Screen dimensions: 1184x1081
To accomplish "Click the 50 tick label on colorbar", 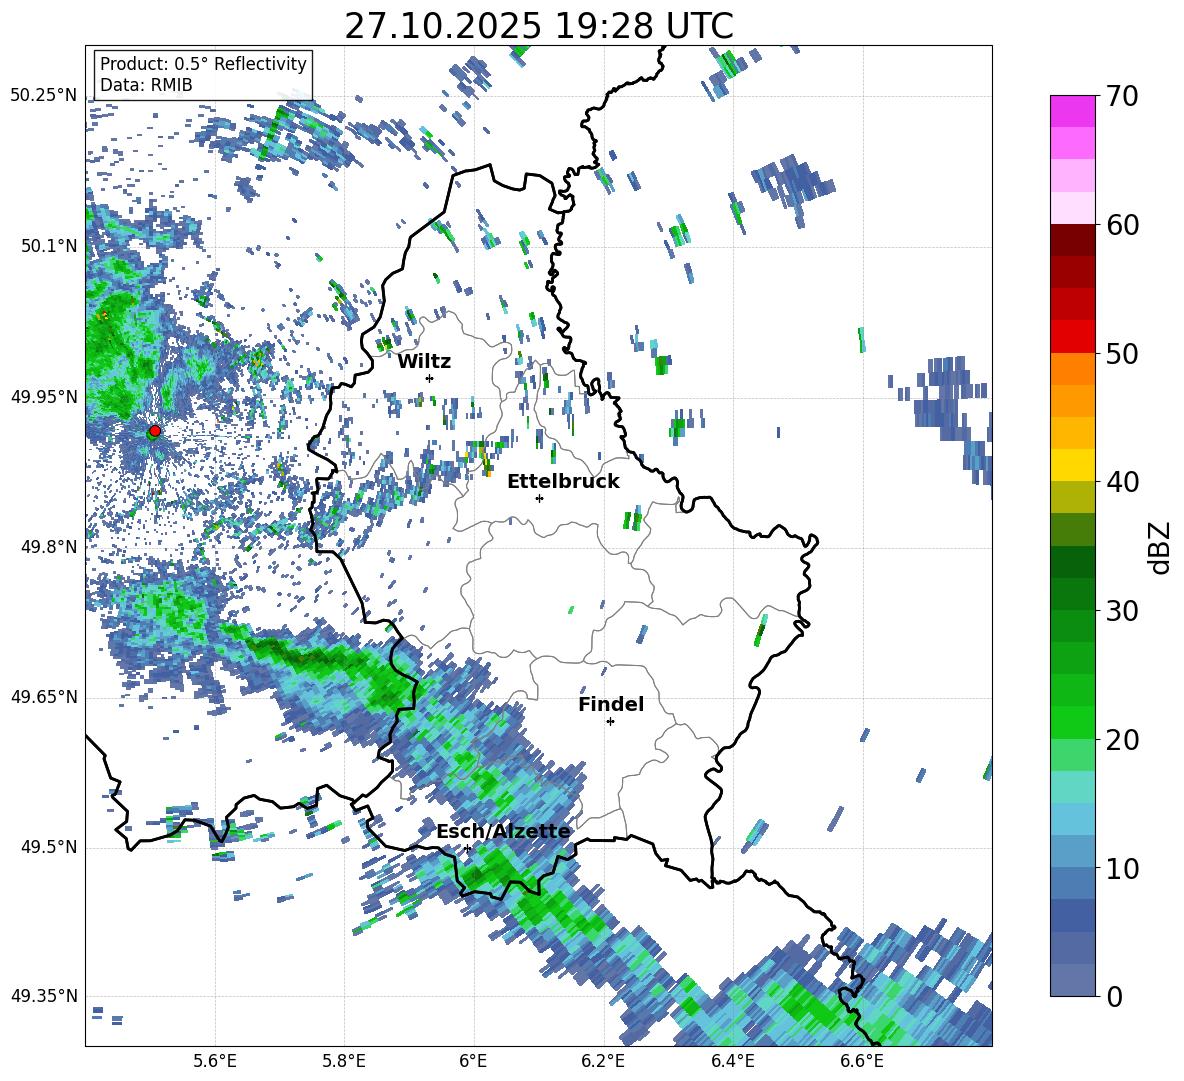I will point(1122,354).
